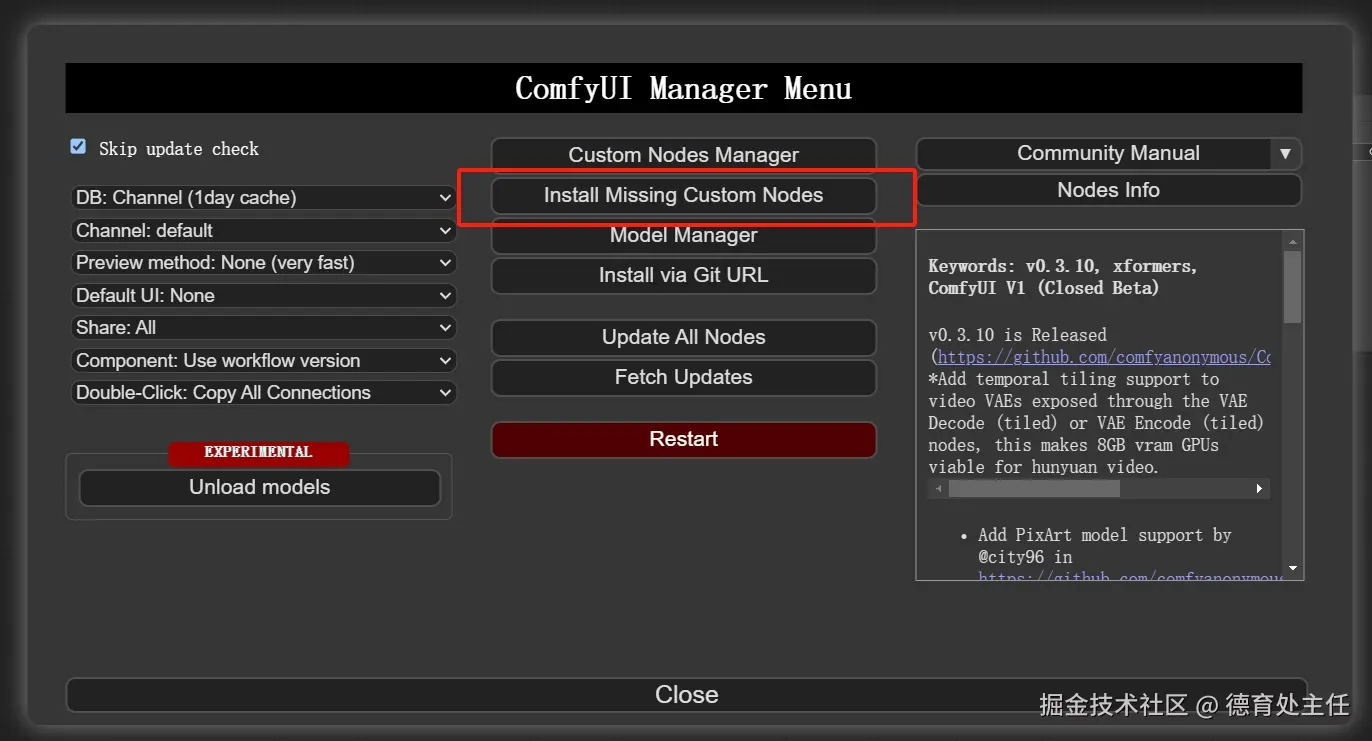The image size is (1372, 741).
Task: Click the vertical scrollbar thumb in news panel
Action: 1293,287
